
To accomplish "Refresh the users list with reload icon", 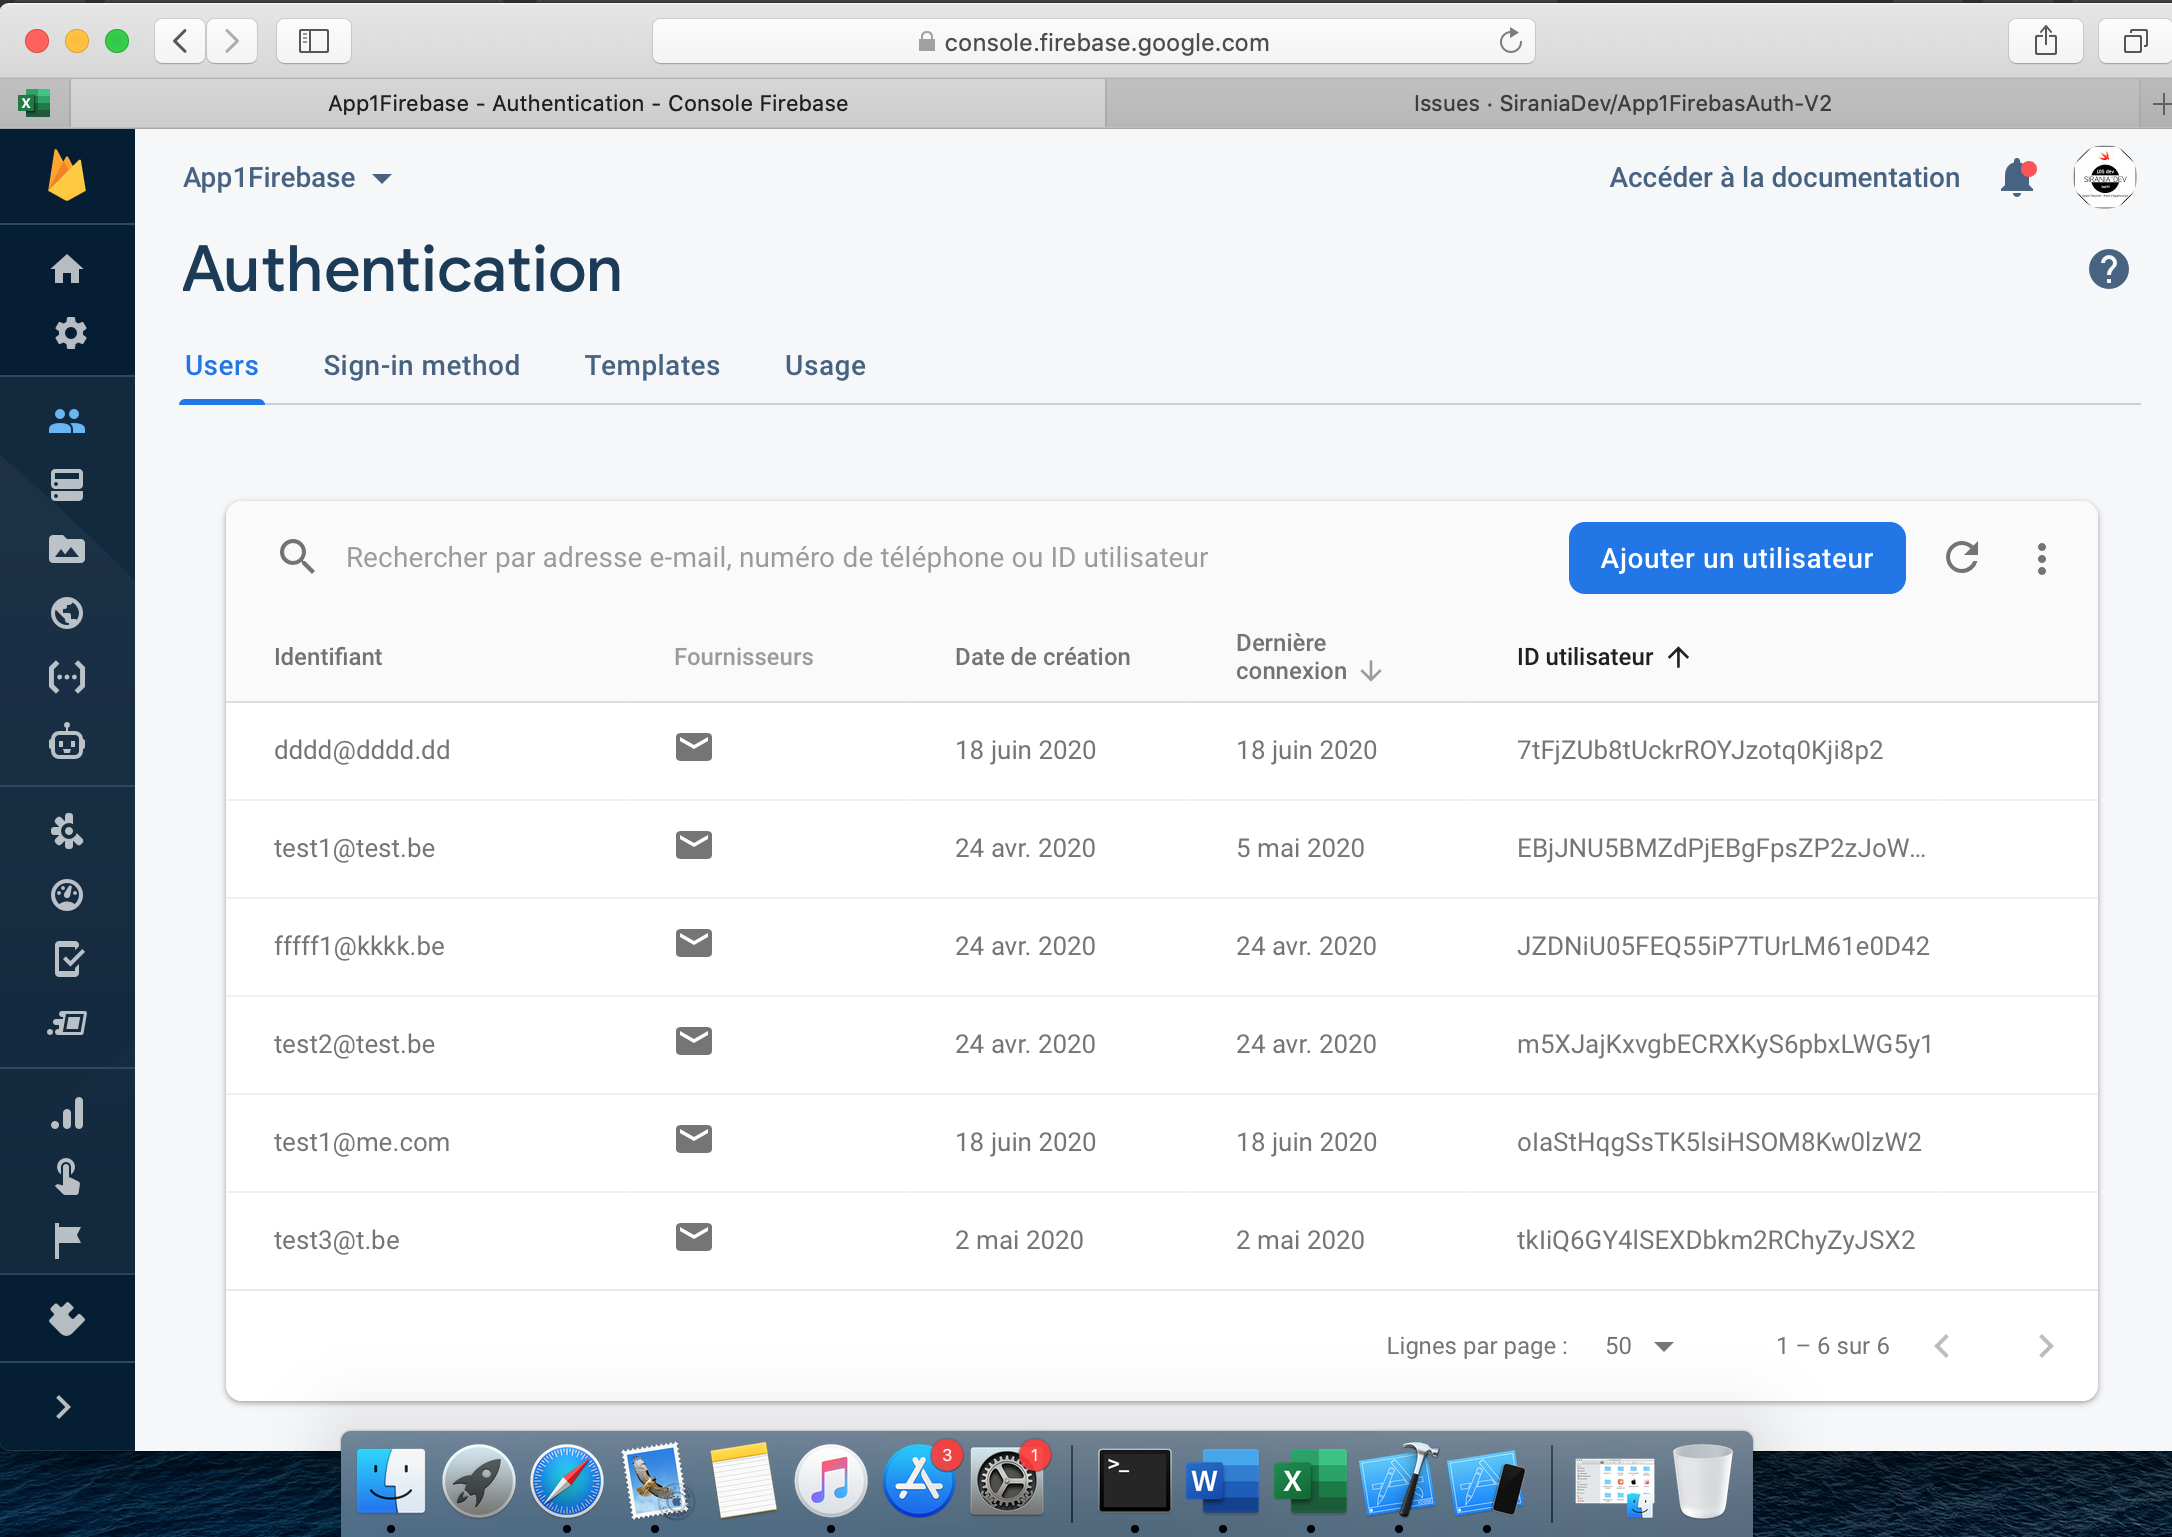I will coord(1962,557).
